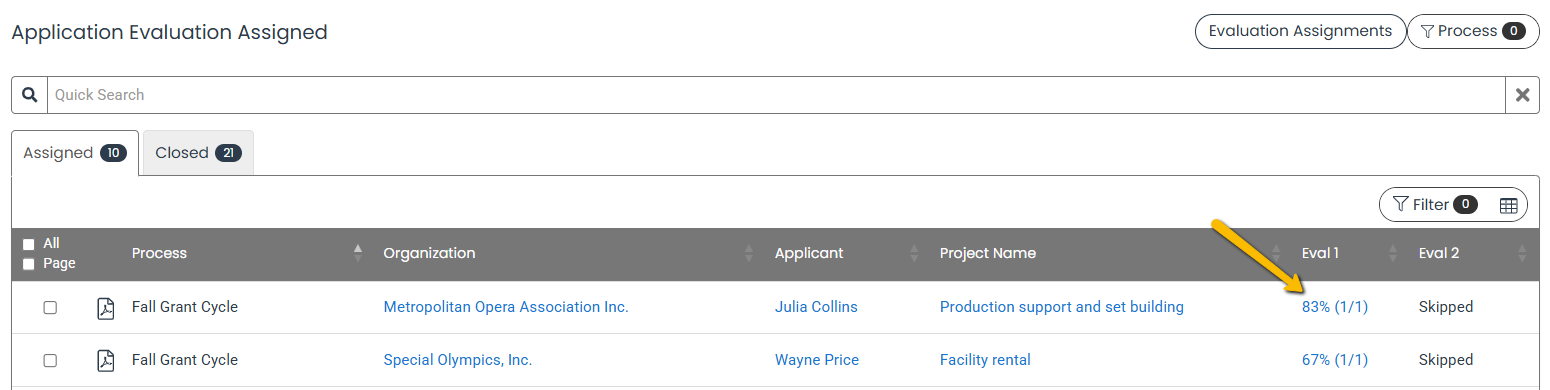1550x390 pixels.
Task: Clear search with the X icon
Action: (x=1522, y=95)
